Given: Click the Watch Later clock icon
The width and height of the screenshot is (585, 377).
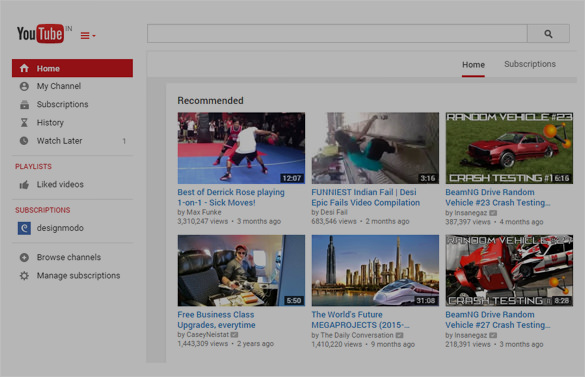Looking at the screenshot, I should (x=24, y=141).
